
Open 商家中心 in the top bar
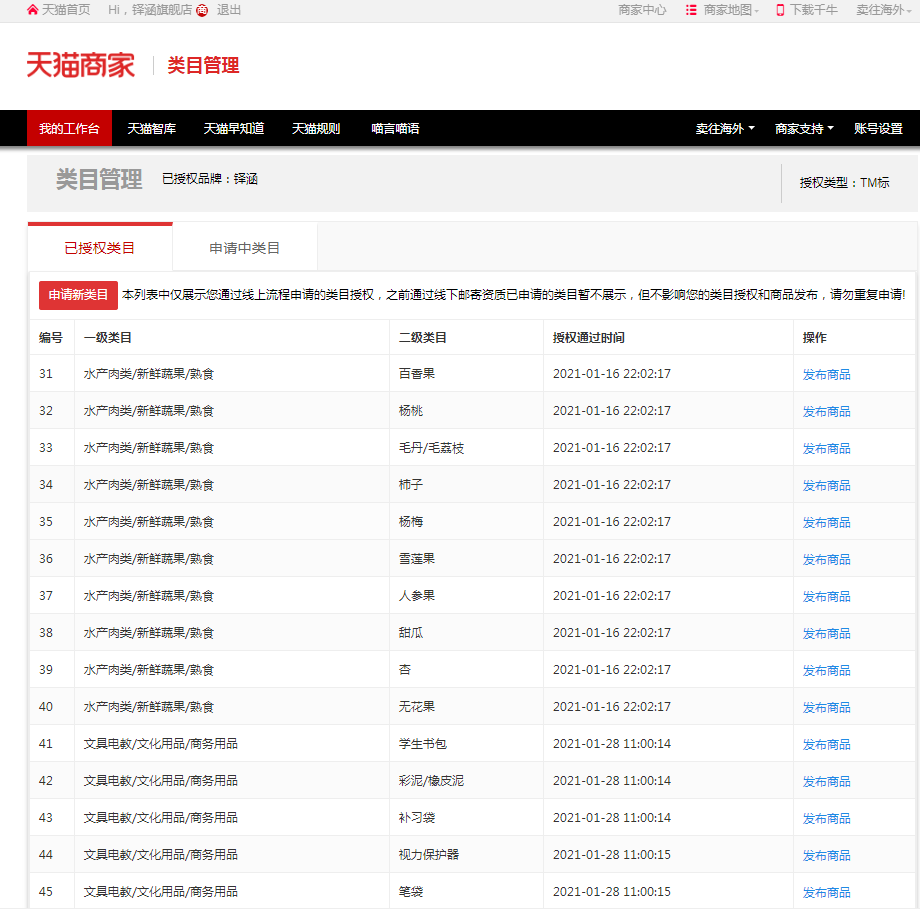[x=642, y=10]
